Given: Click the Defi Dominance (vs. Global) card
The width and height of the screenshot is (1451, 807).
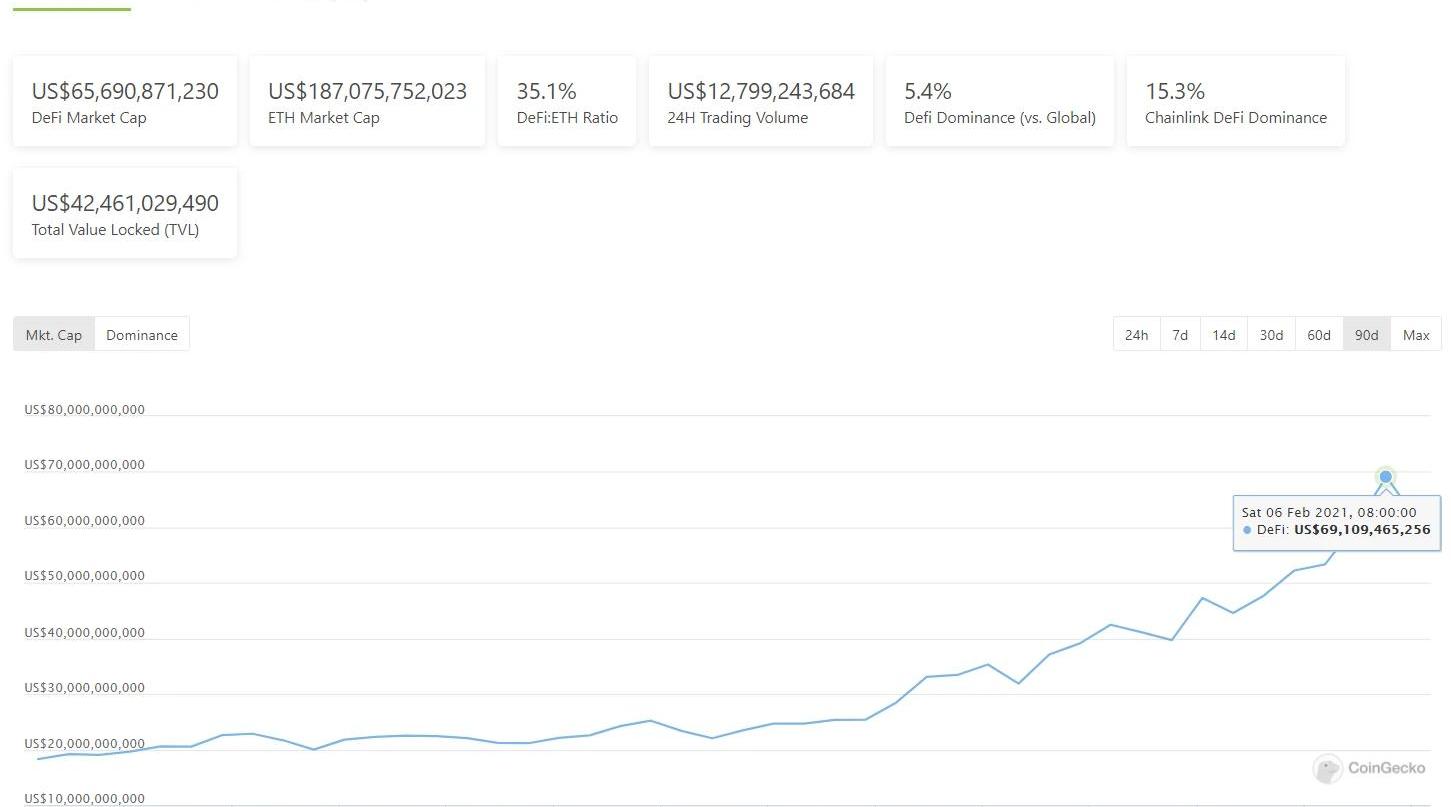Looking at the screenshot, I should (x=1000, y=102).
